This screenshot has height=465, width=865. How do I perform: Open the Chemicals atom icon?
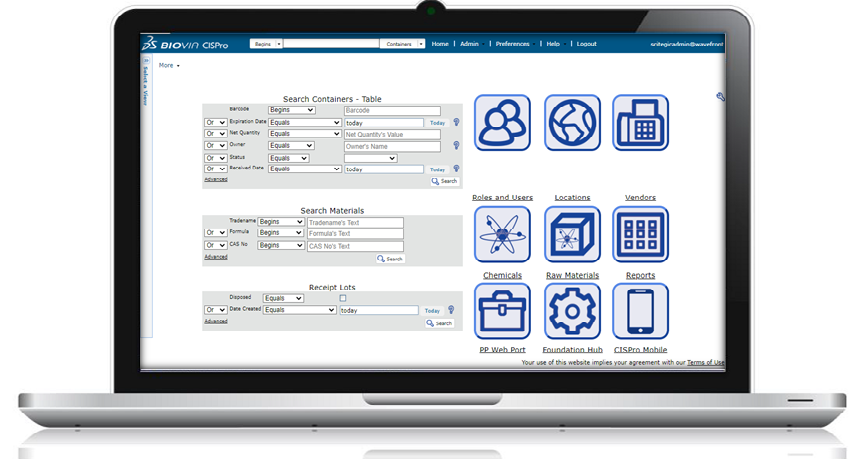(502, 235)
